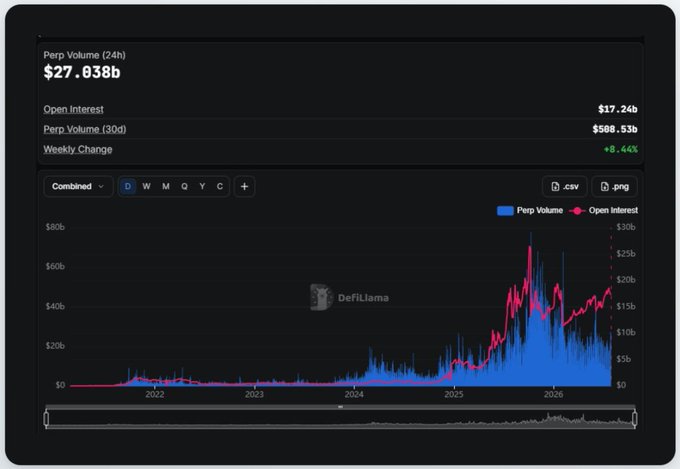Click the $17.24b open interest value
The width and height of the screenshot is (680, 469).
[x=618, y=109]
